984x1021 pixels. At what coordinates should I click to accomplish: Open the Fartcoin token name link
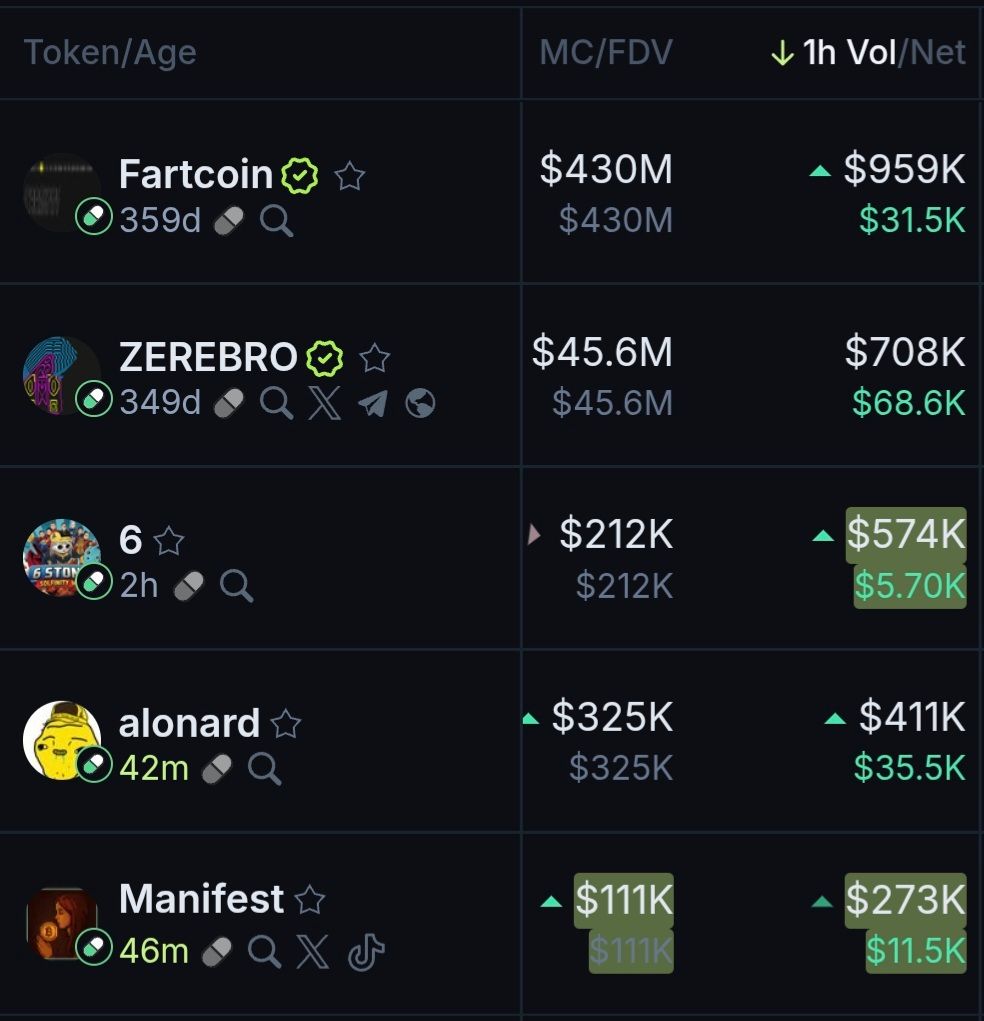click(195, 175)
